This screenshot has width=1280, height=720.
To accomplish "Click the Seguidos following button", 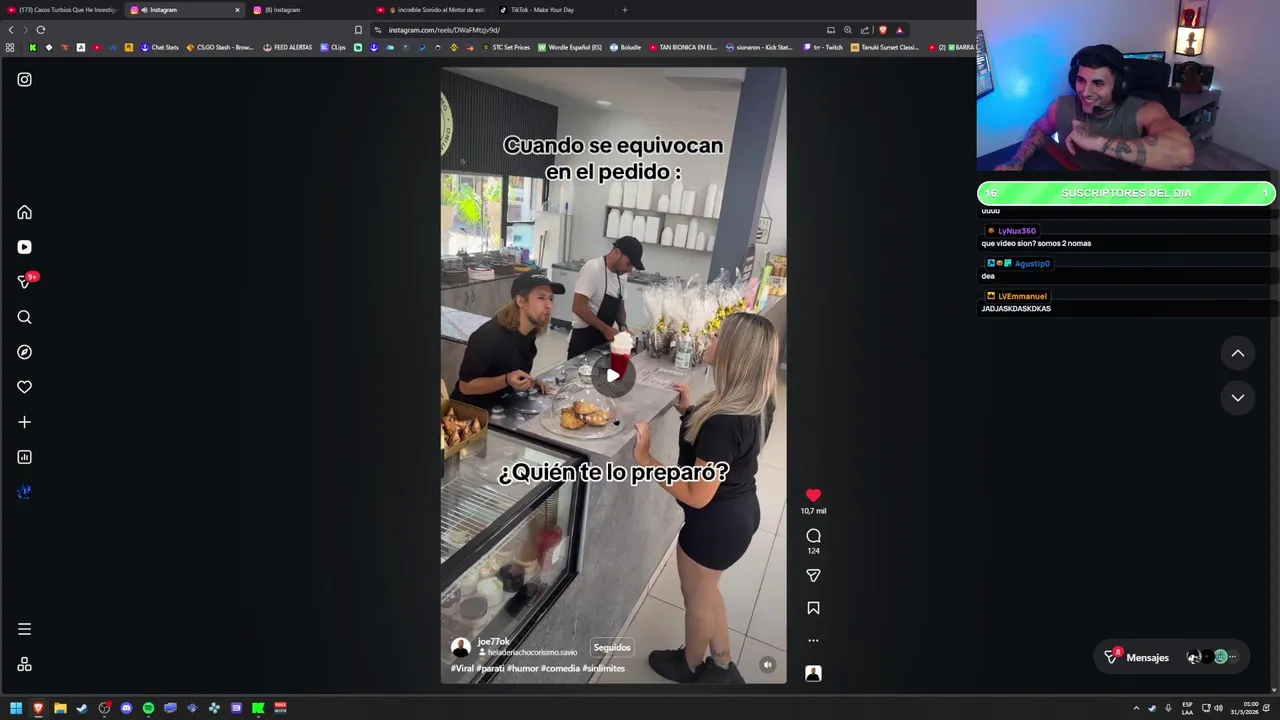I will point(612,647).
